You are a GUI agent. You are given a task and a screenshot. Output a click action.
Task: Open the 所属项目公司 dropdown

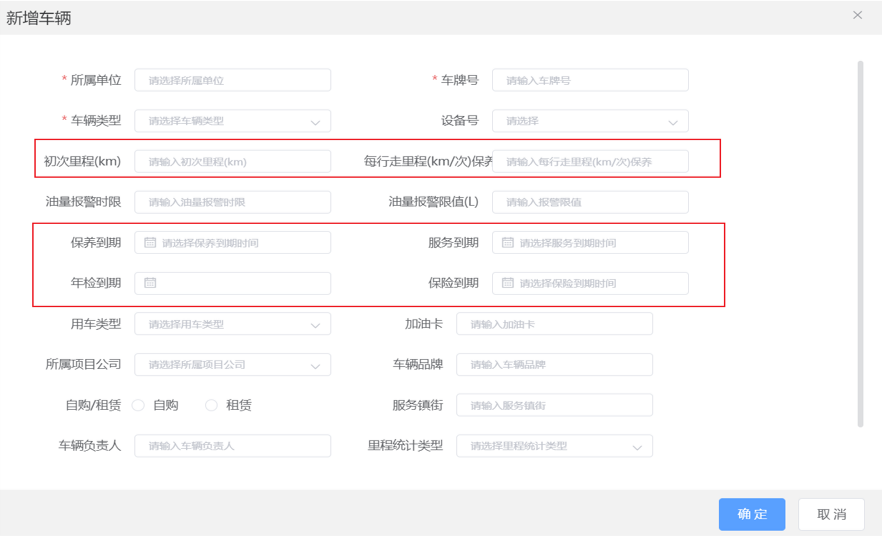pos(232,364)
